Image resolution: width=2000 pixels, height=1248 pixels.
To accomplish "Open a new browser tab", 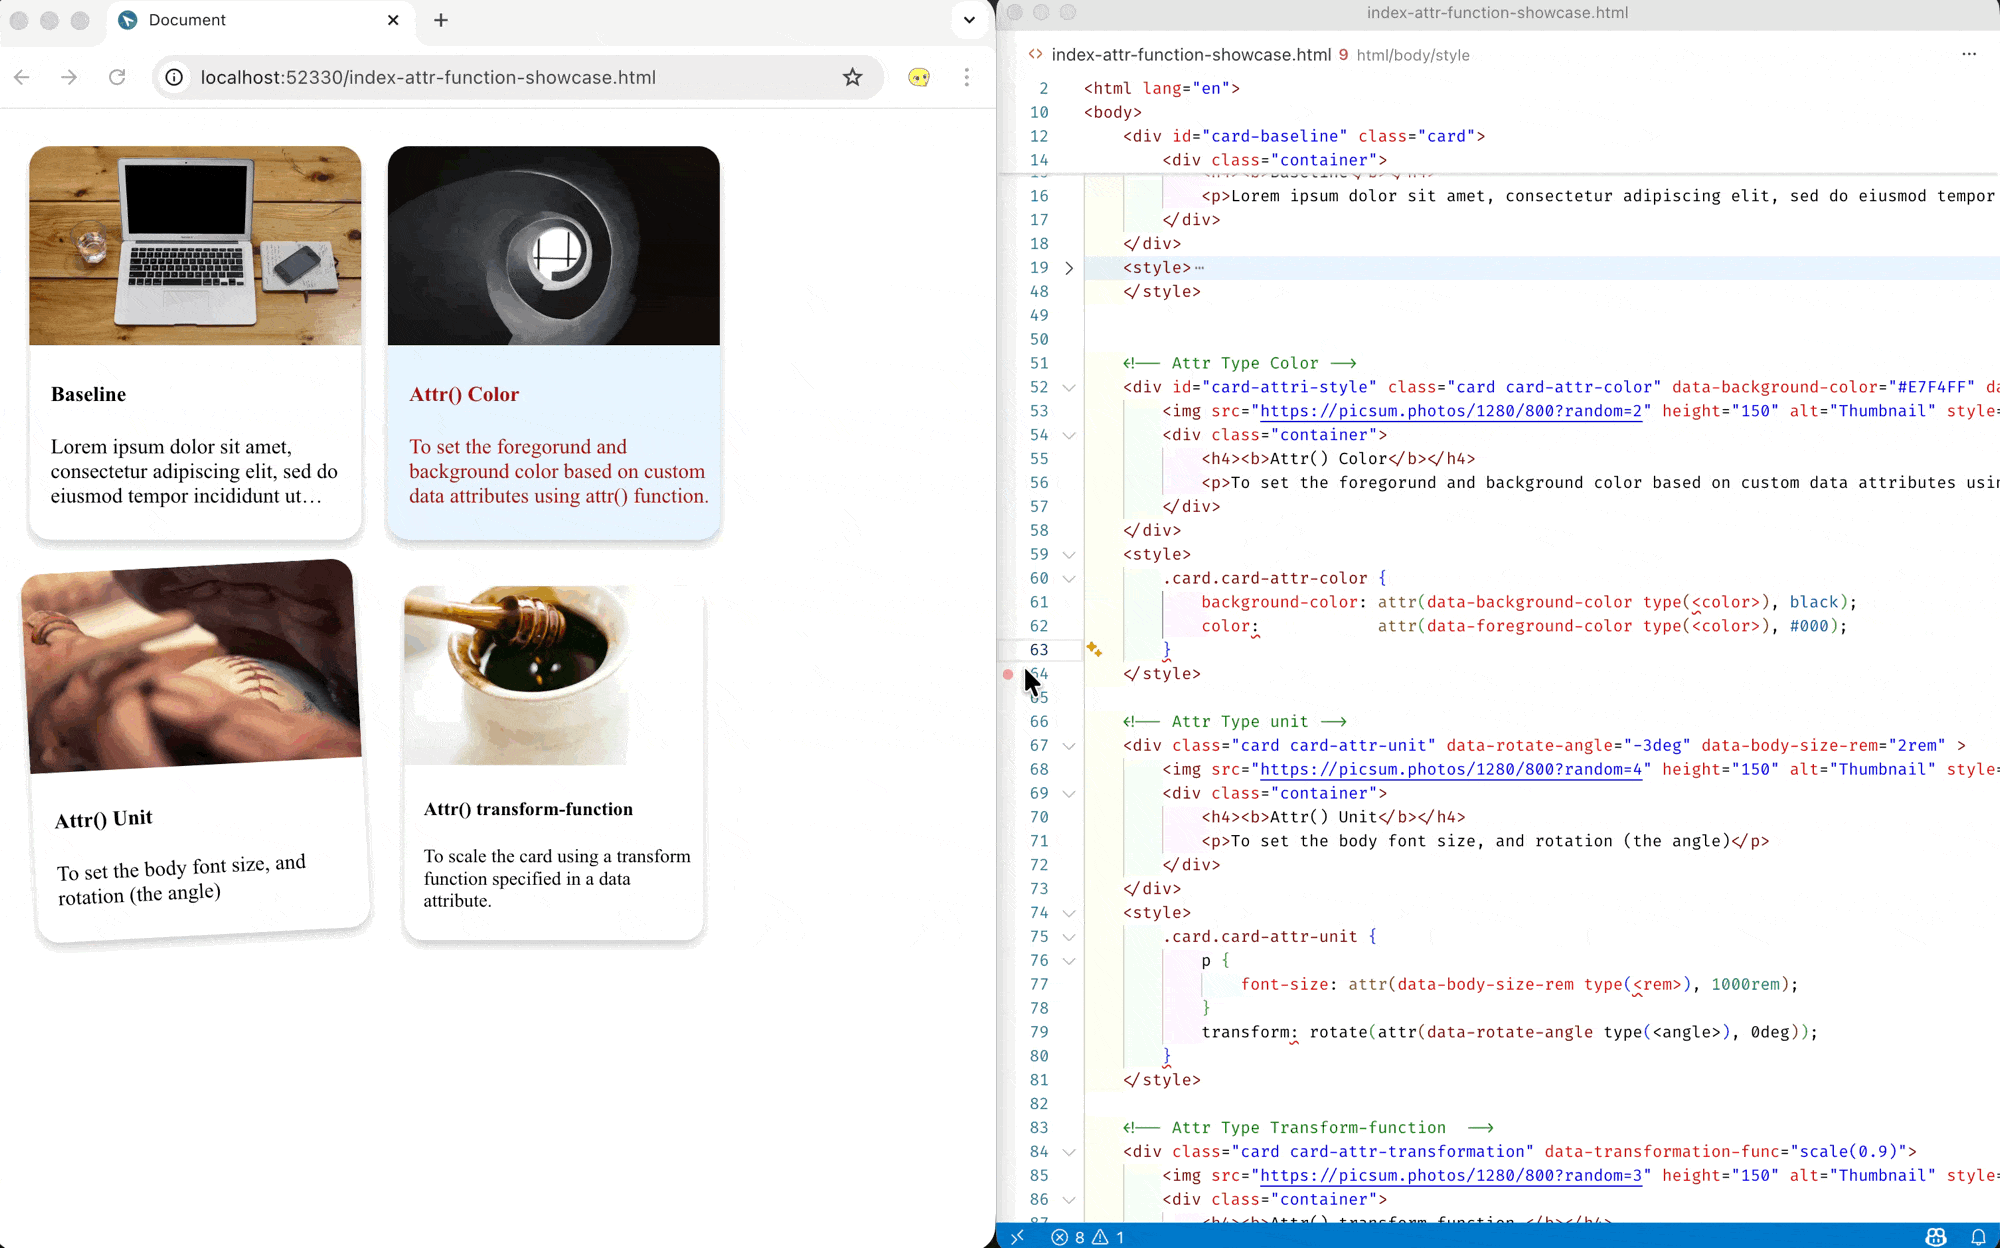I will 441,20.
